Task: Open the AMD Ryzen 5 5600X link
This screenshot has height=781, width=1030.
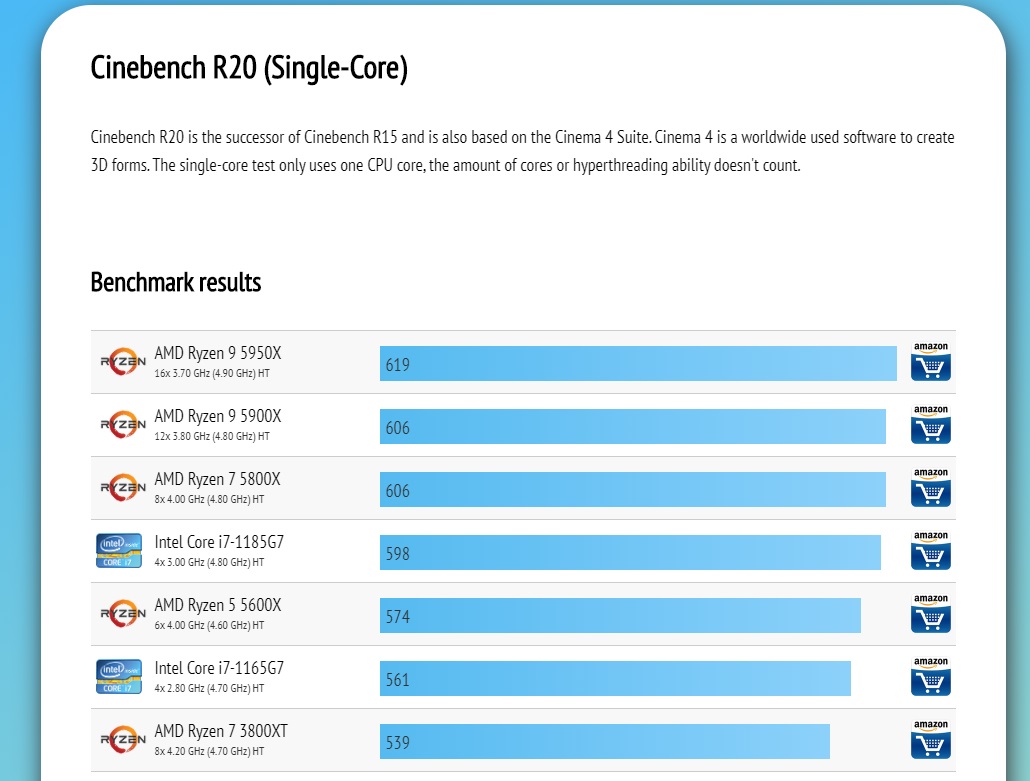Action: click(x=218, y=606)
